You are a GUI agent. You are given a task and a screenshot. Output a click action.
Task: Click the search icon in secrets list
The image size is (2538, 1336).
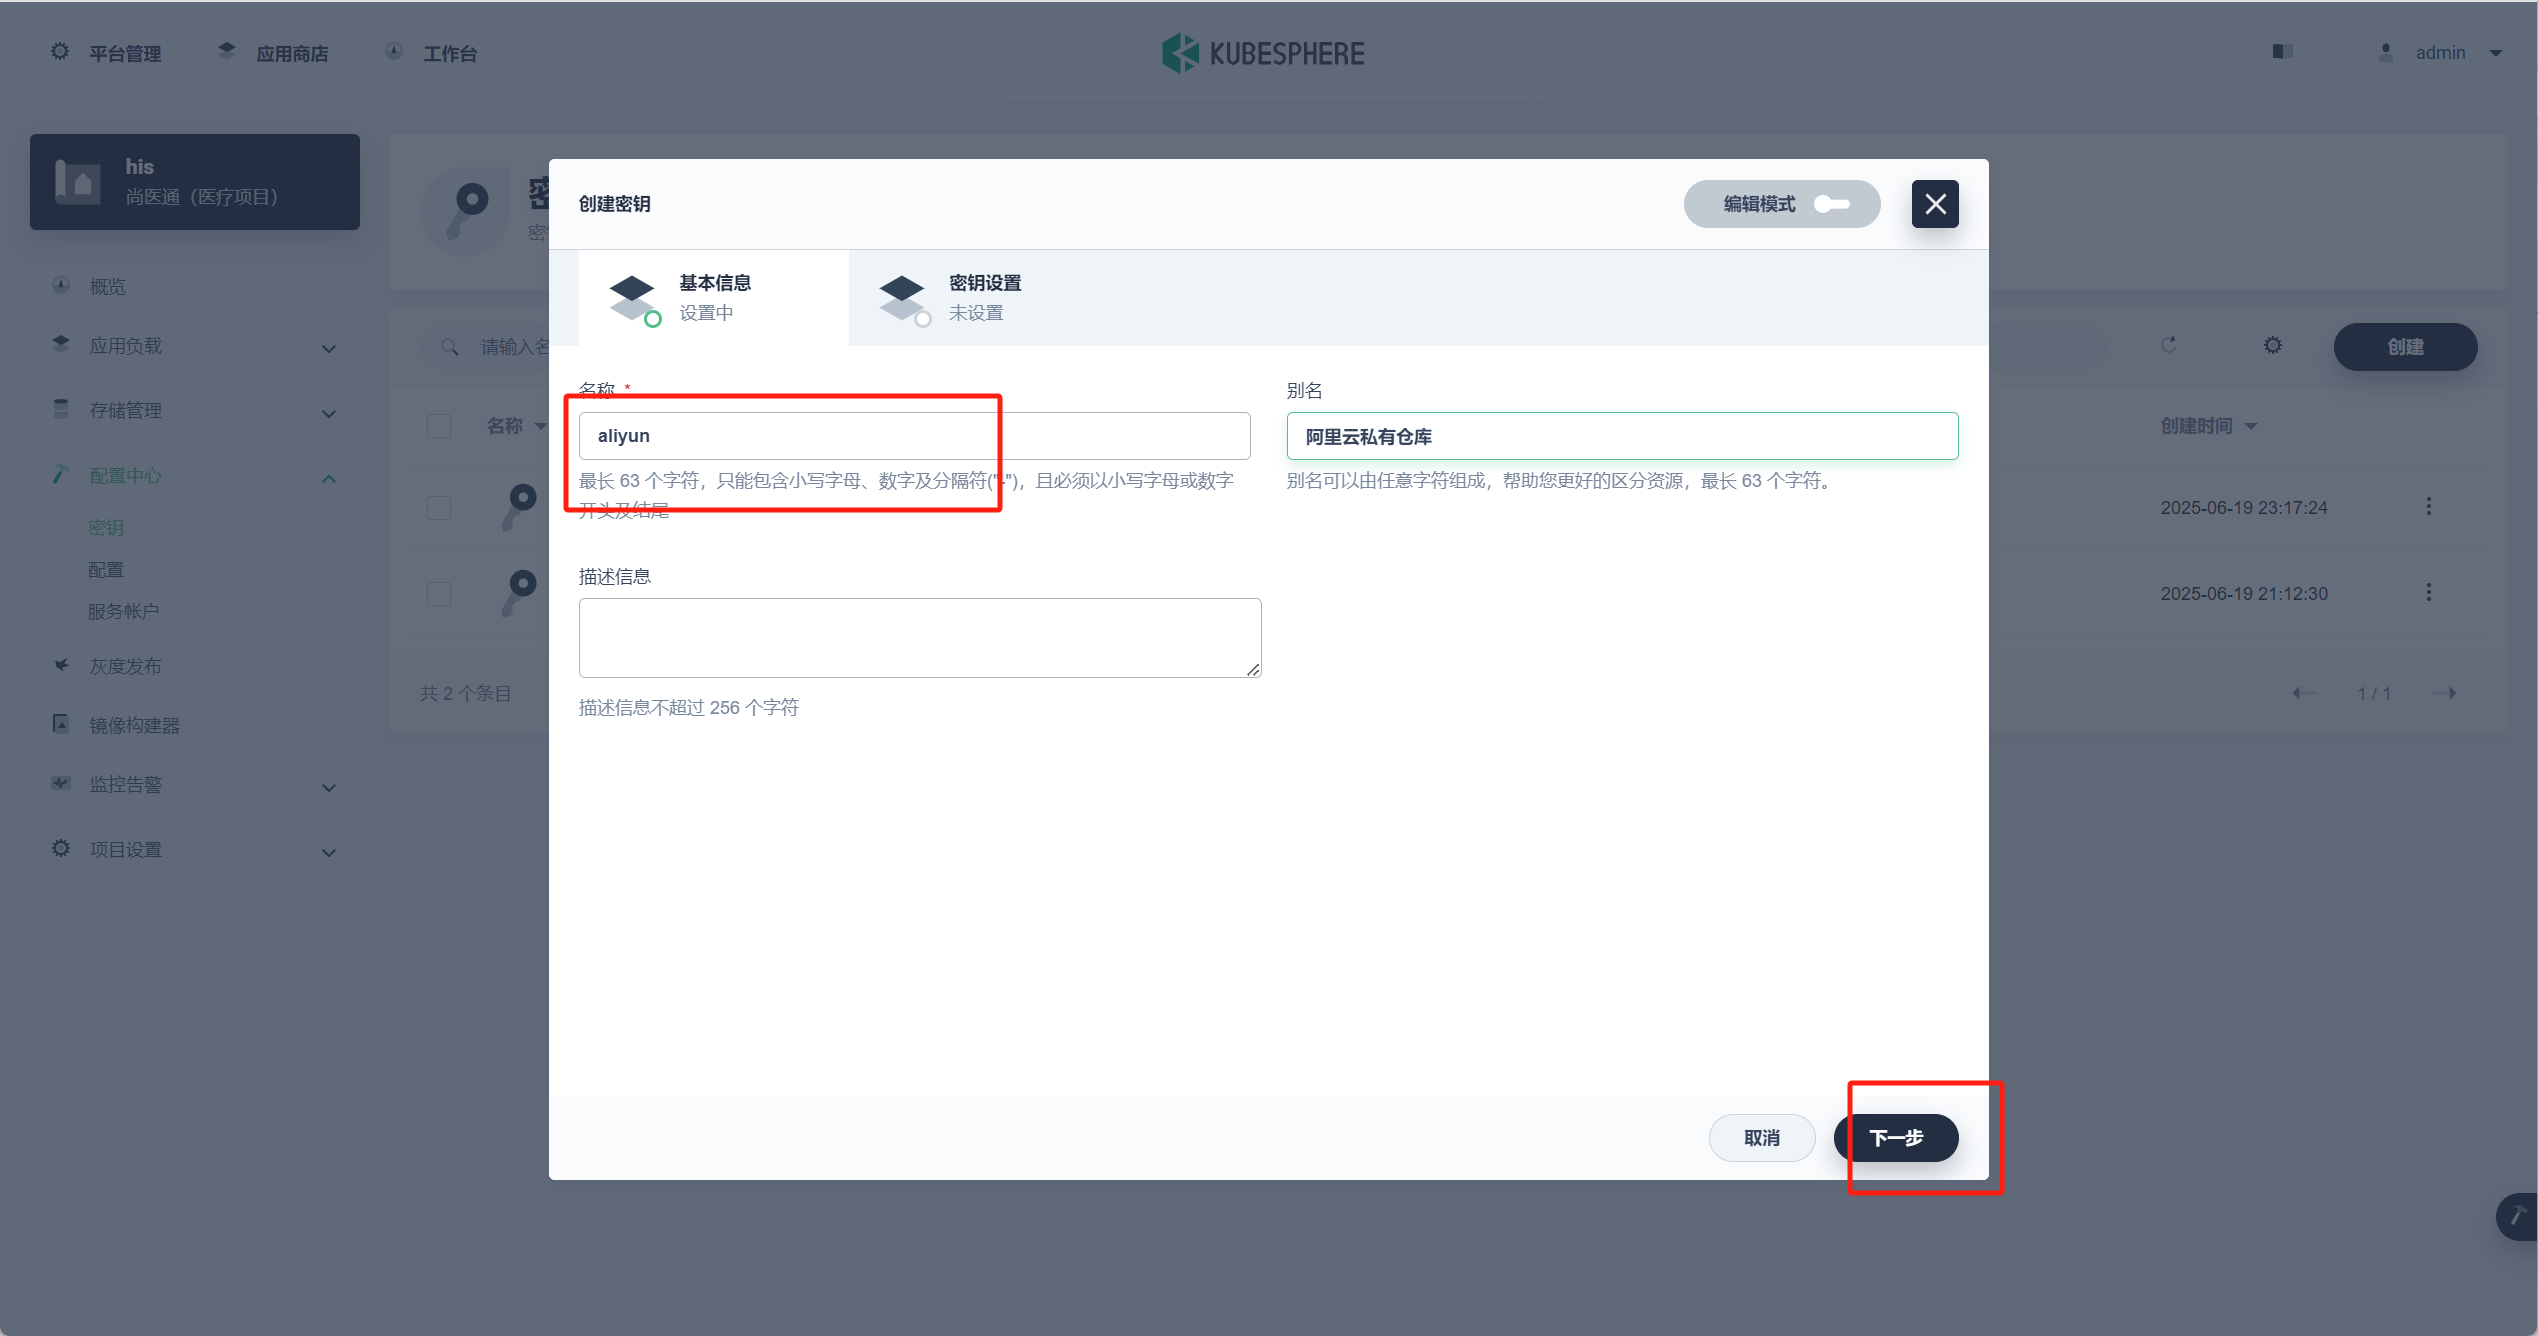(x=450, y=347)
